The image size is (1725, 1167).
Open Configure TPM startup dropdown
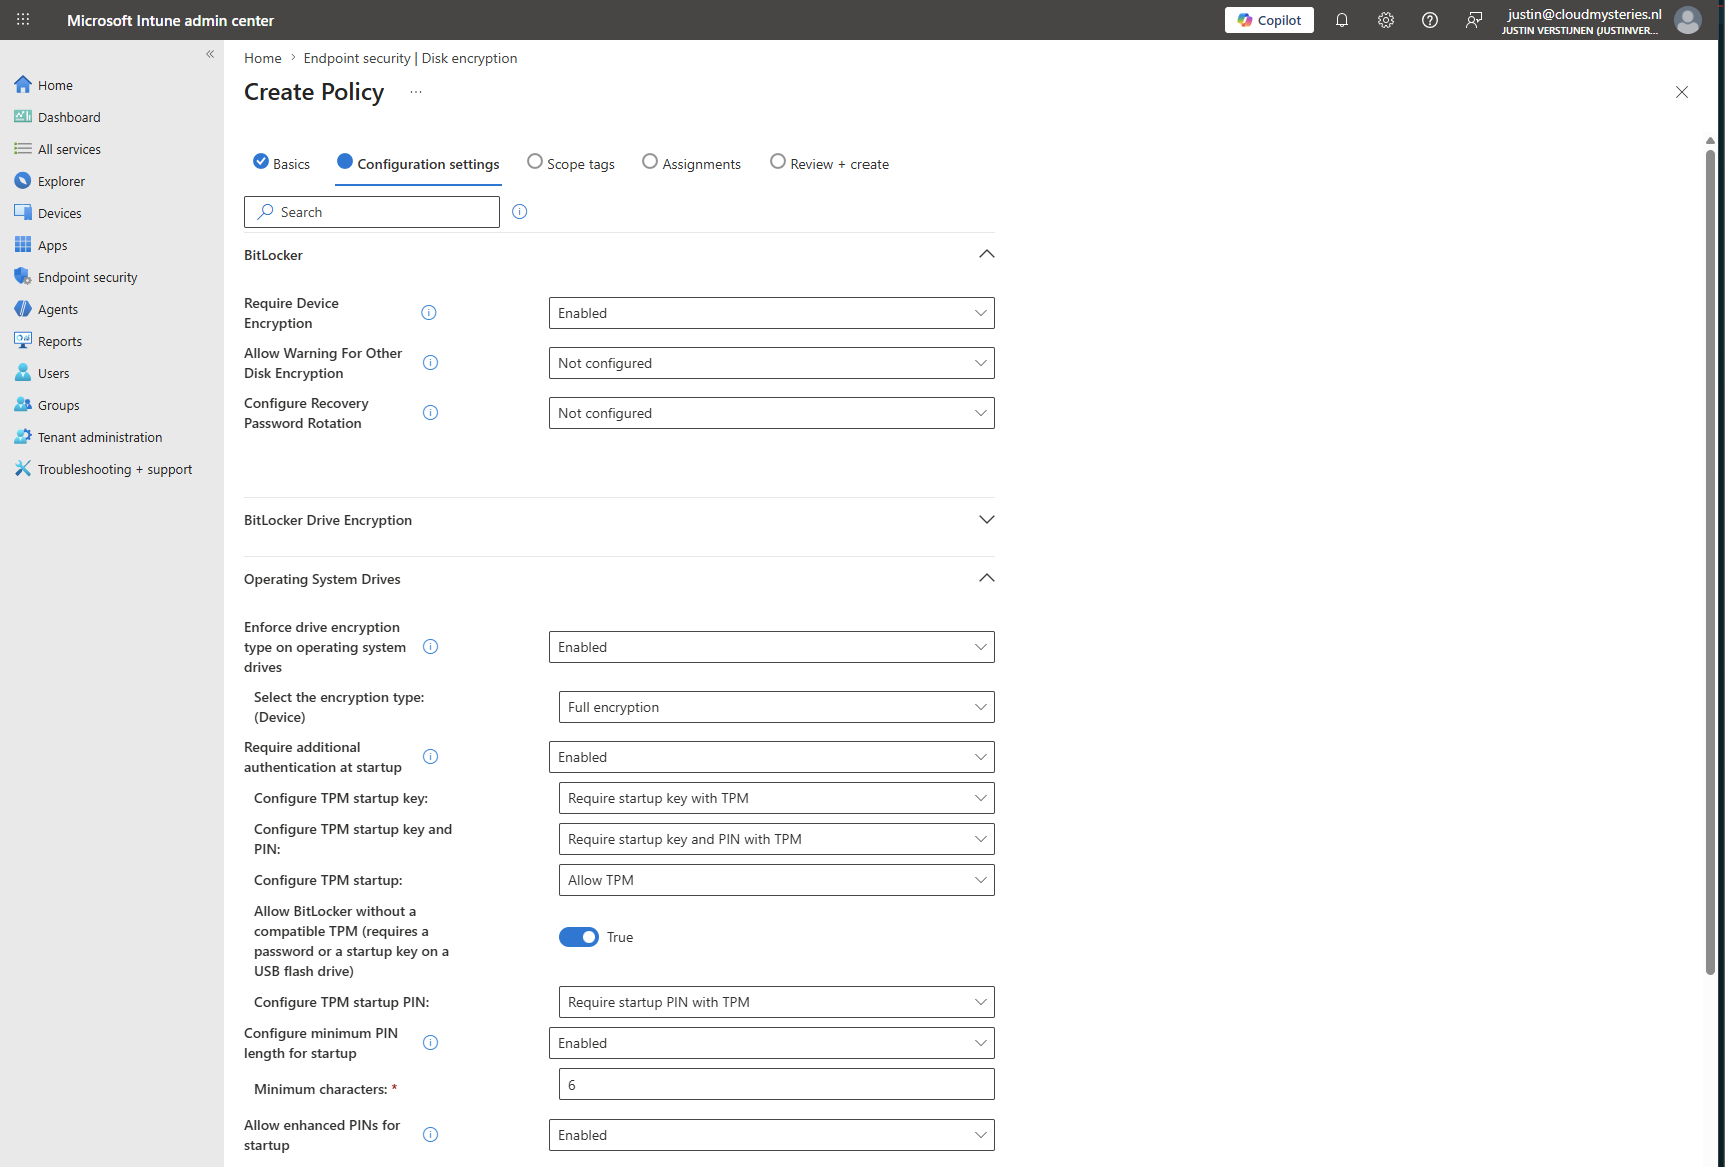(777, 880)
